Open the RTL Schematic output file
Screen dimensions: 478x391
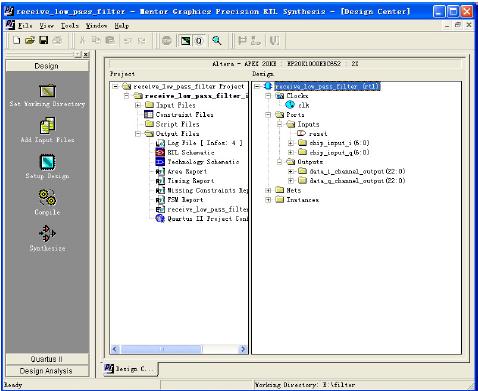(191, 152)
